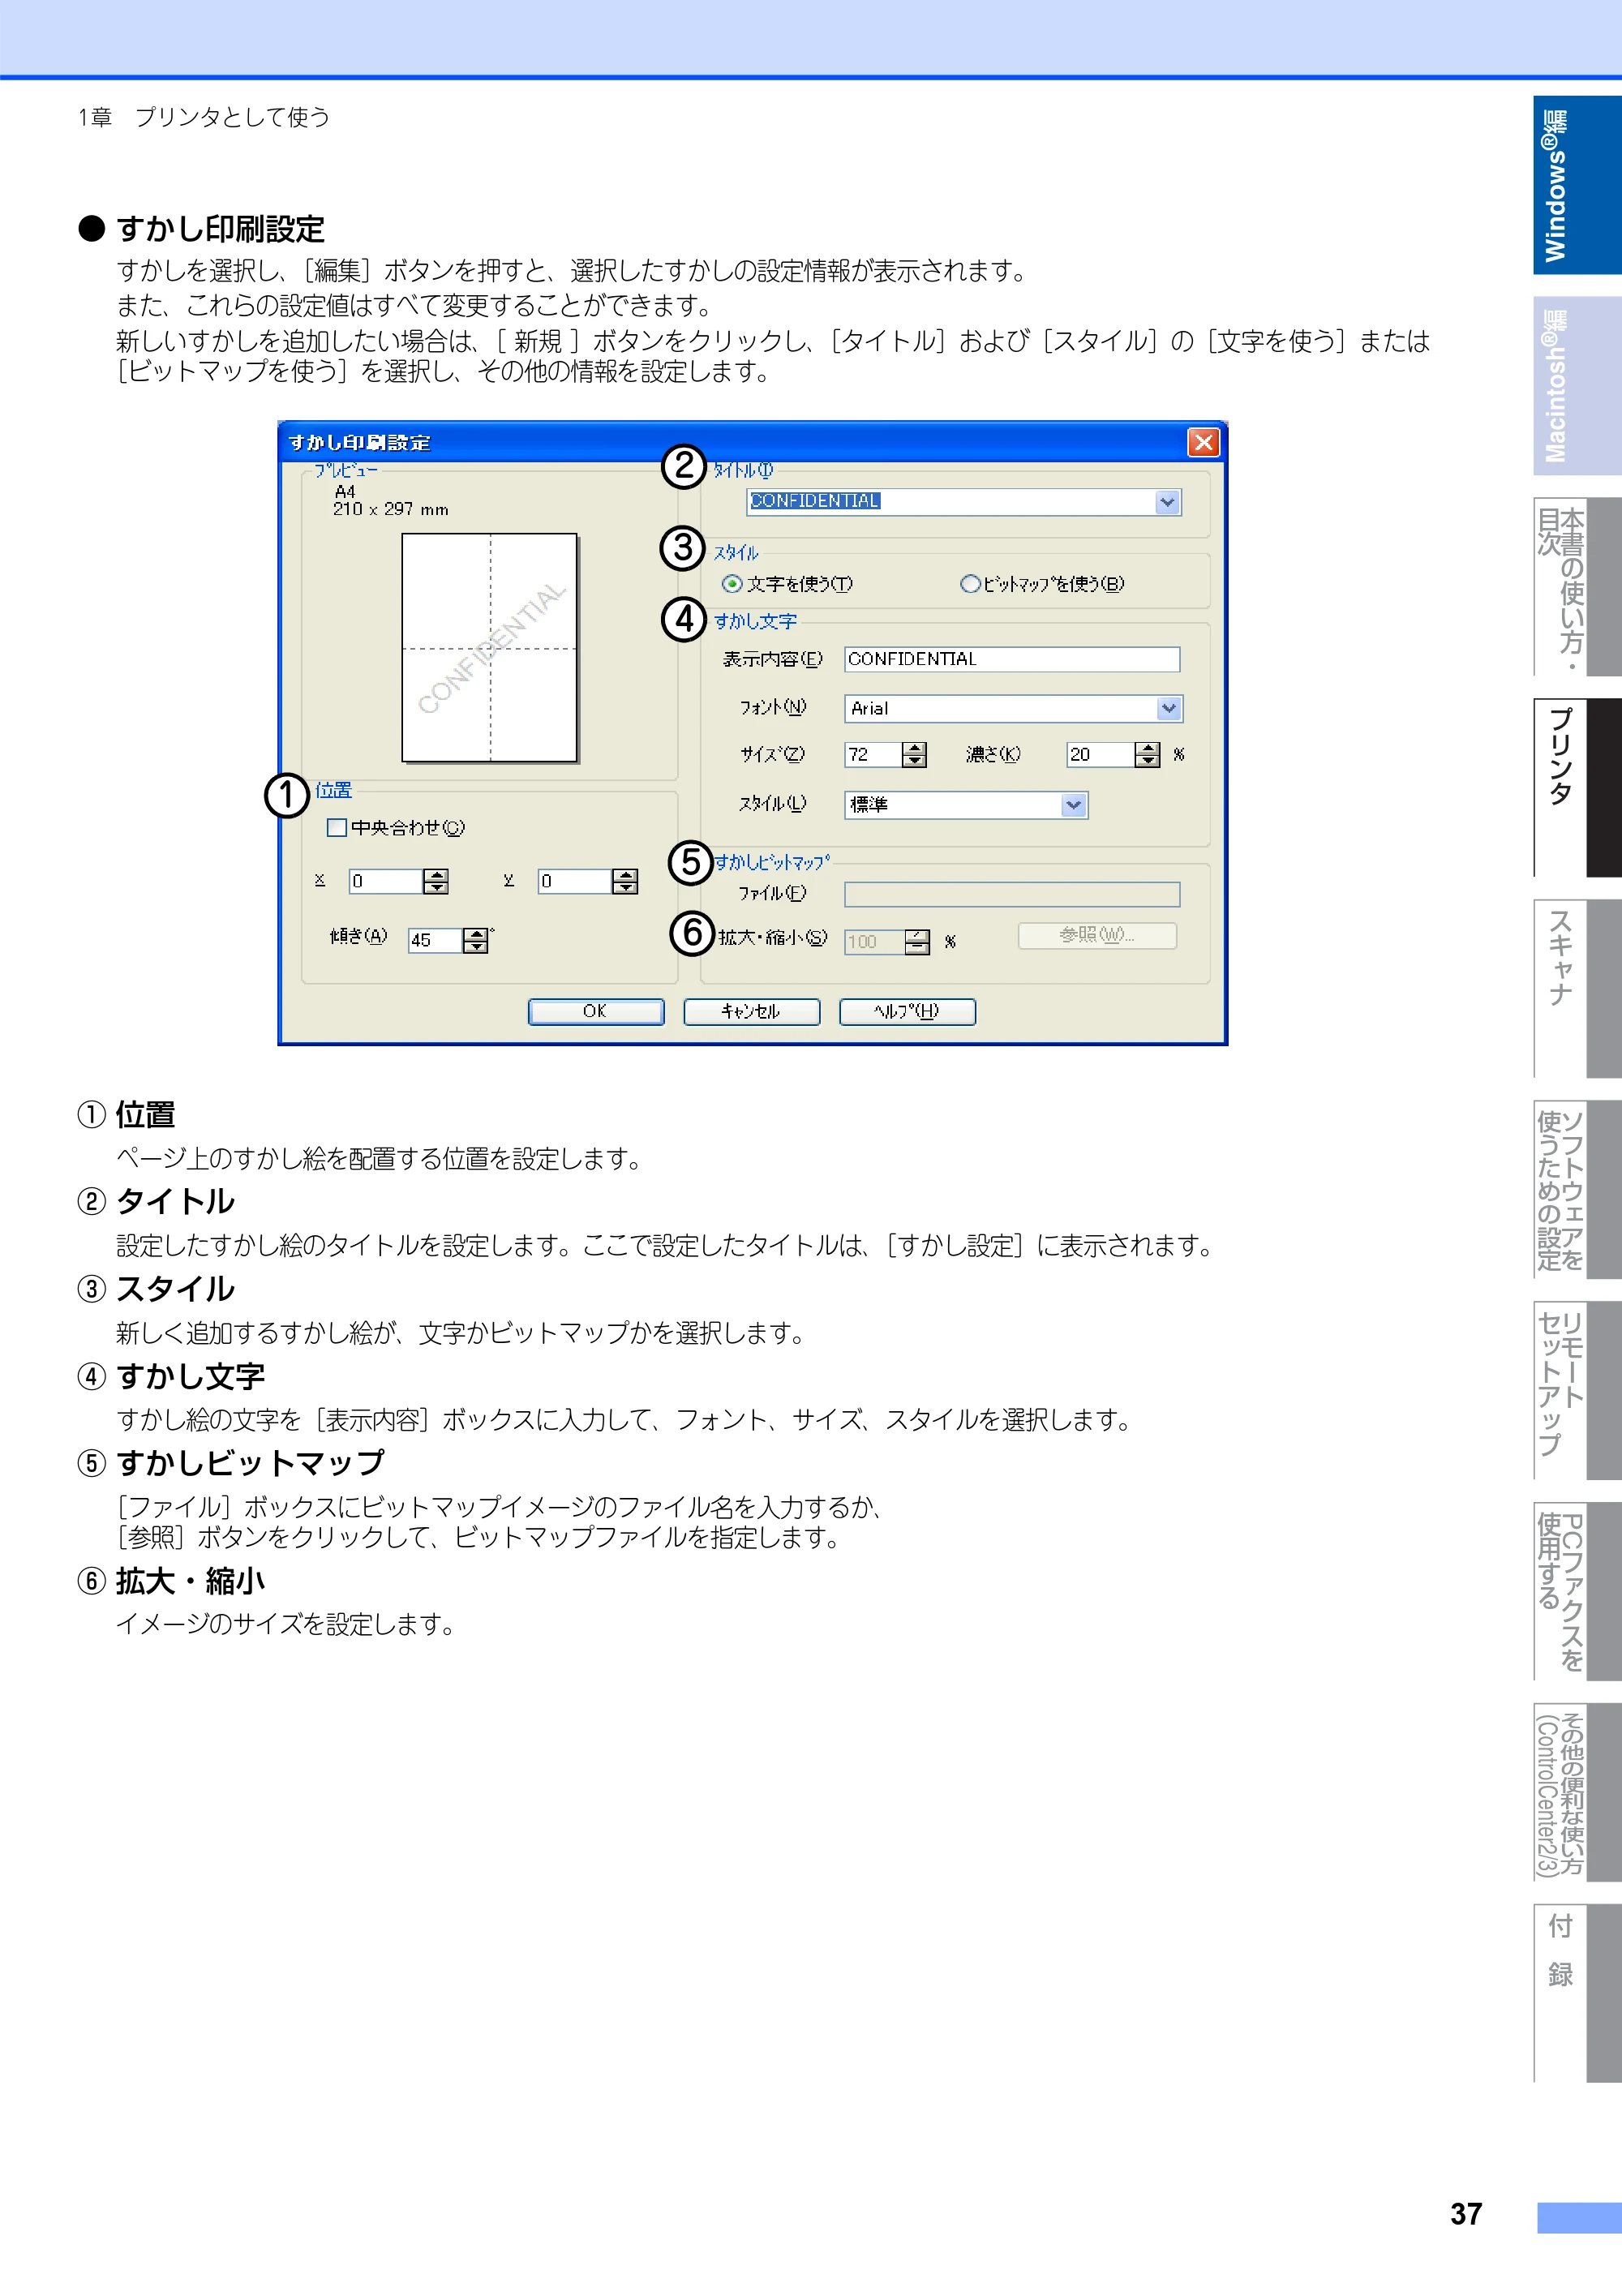
Task: Confirm with the OK button
Action: (x=595, y=1012)
